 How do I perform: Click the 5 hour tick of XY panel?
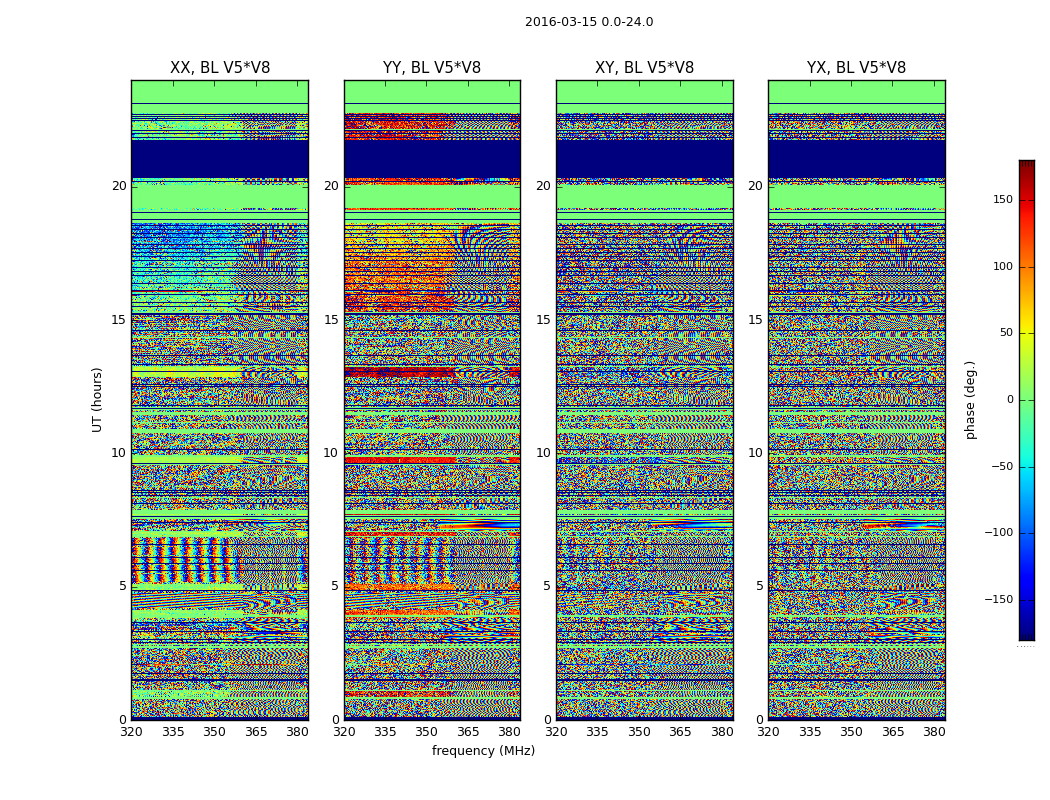tap(547, 586)
